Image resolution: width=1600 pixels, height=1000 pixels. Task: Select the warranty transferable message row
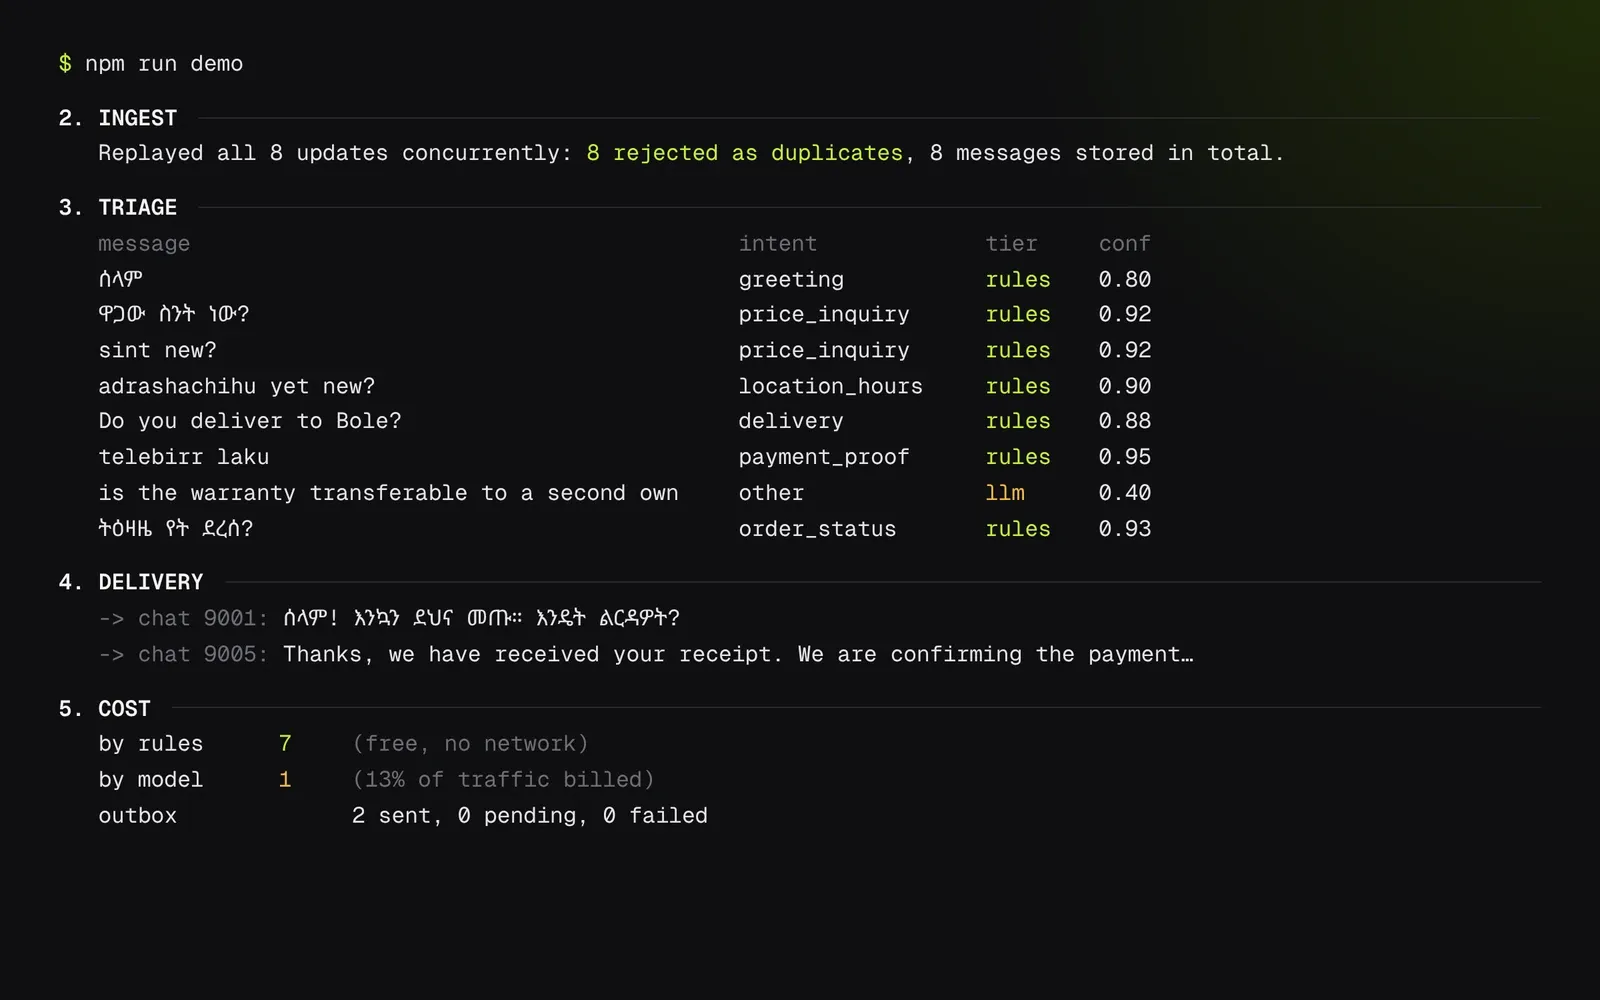click(388, 493)
